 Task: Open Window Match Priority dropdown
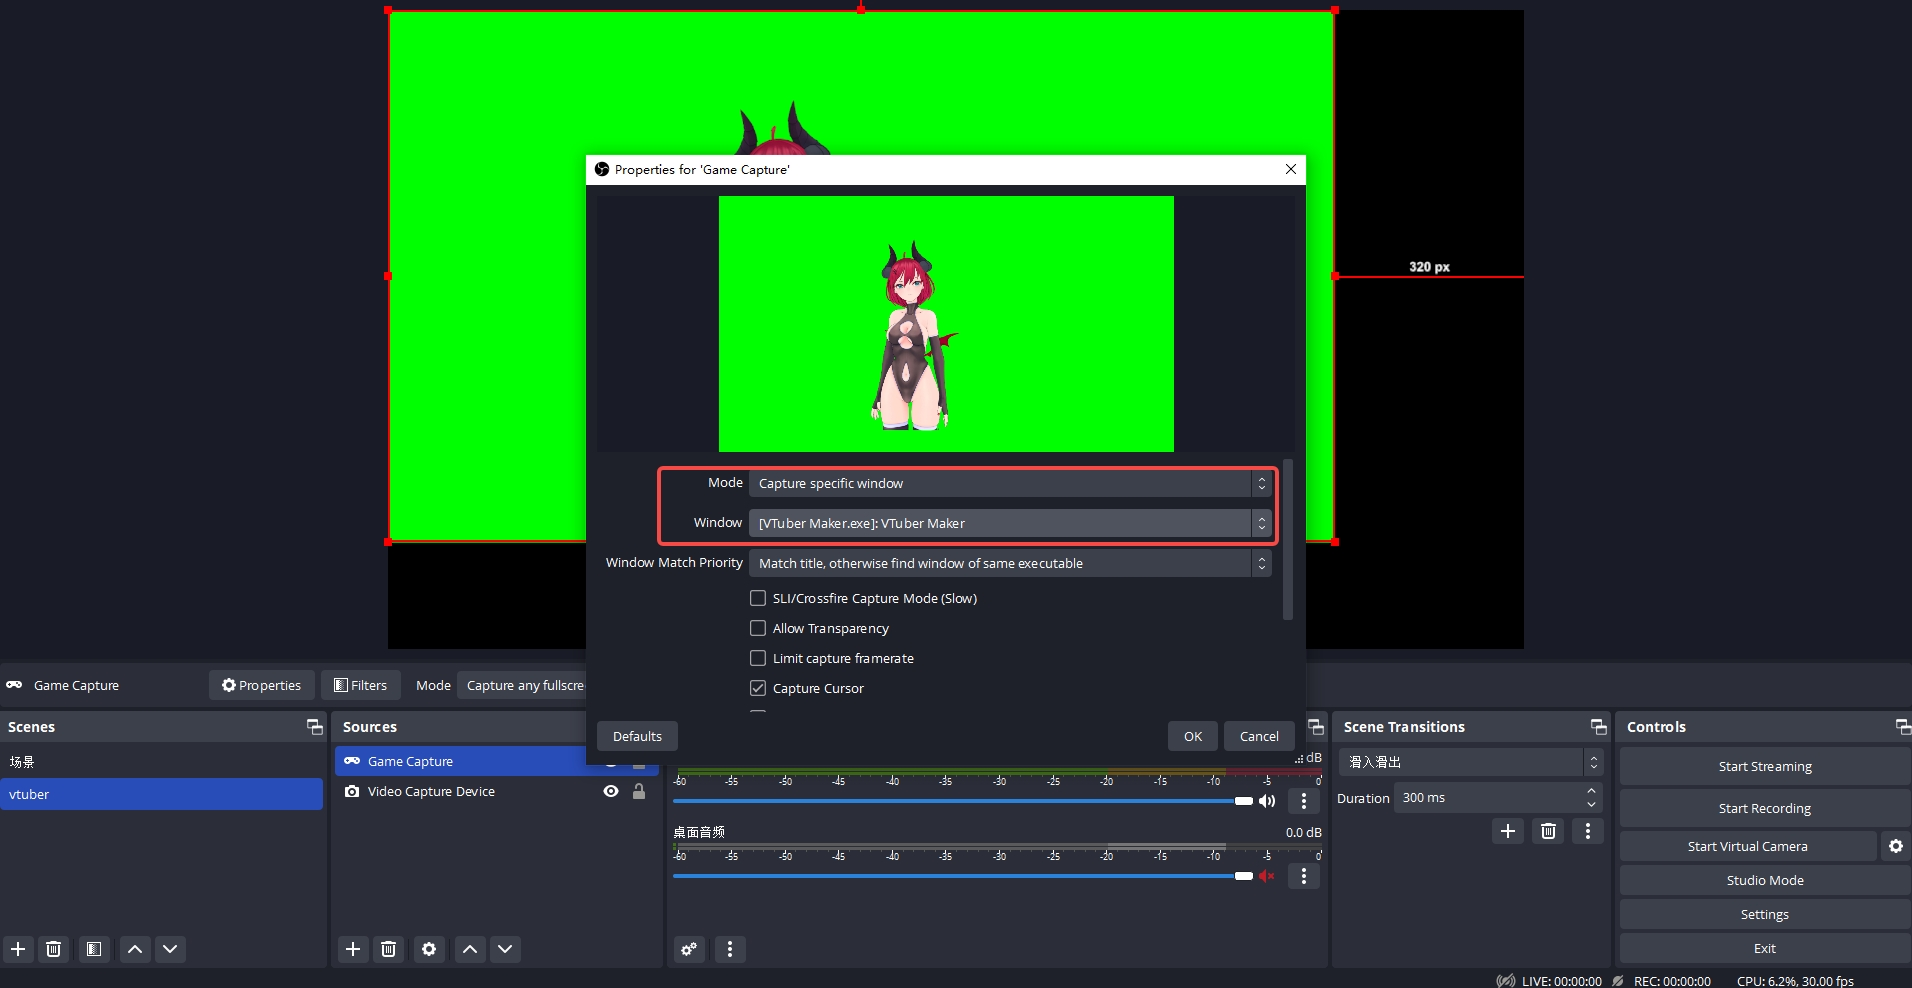[x=1010, y=563]
